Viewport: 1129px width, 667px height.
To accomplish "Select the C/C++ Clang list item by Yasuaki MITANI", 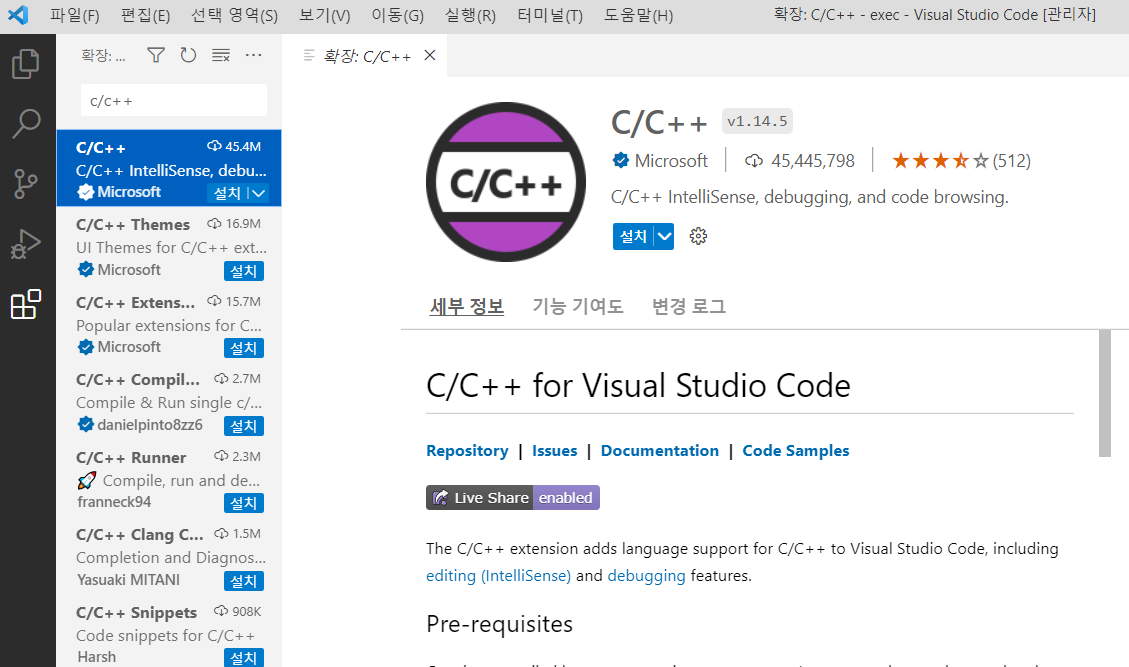I will tap(169, 556).
